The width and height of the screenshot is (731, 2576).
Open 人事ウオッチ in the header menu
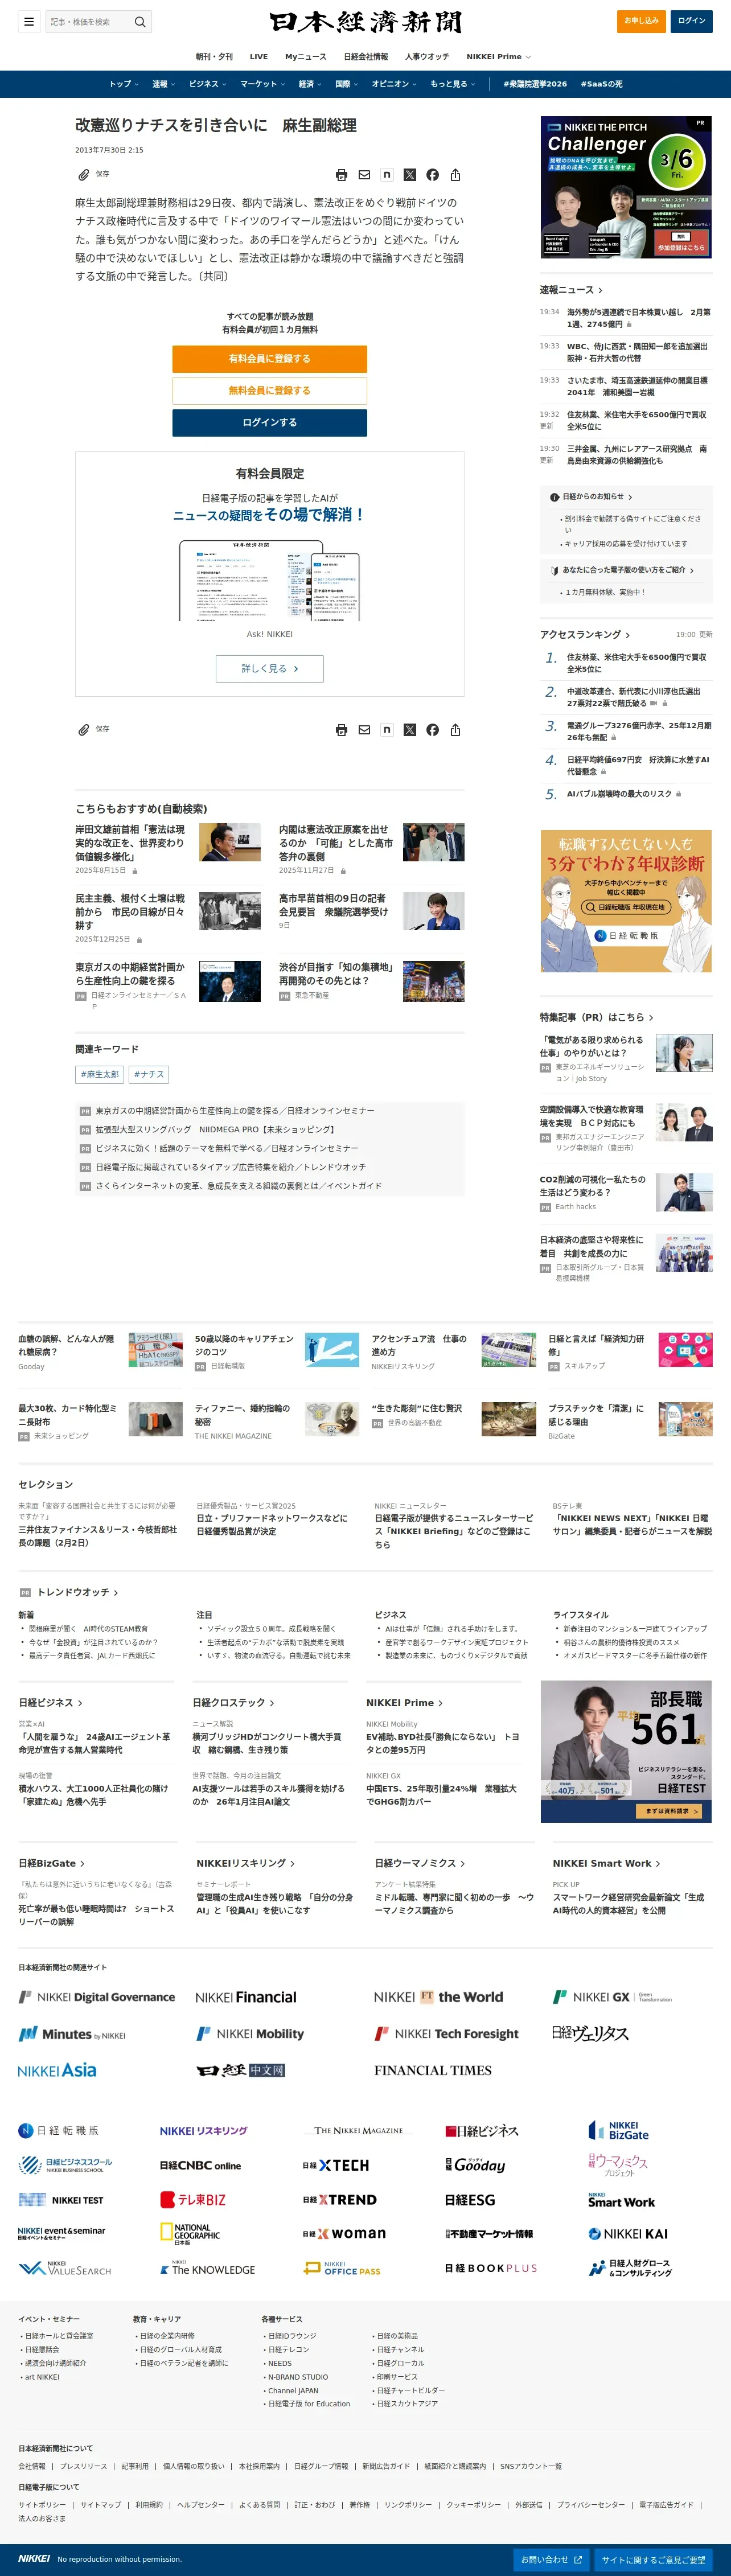[427, 57]
